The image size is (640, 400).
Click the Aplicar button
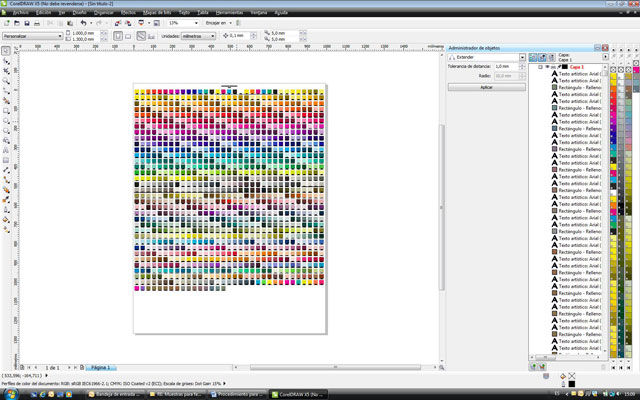[x=486, y=87]
